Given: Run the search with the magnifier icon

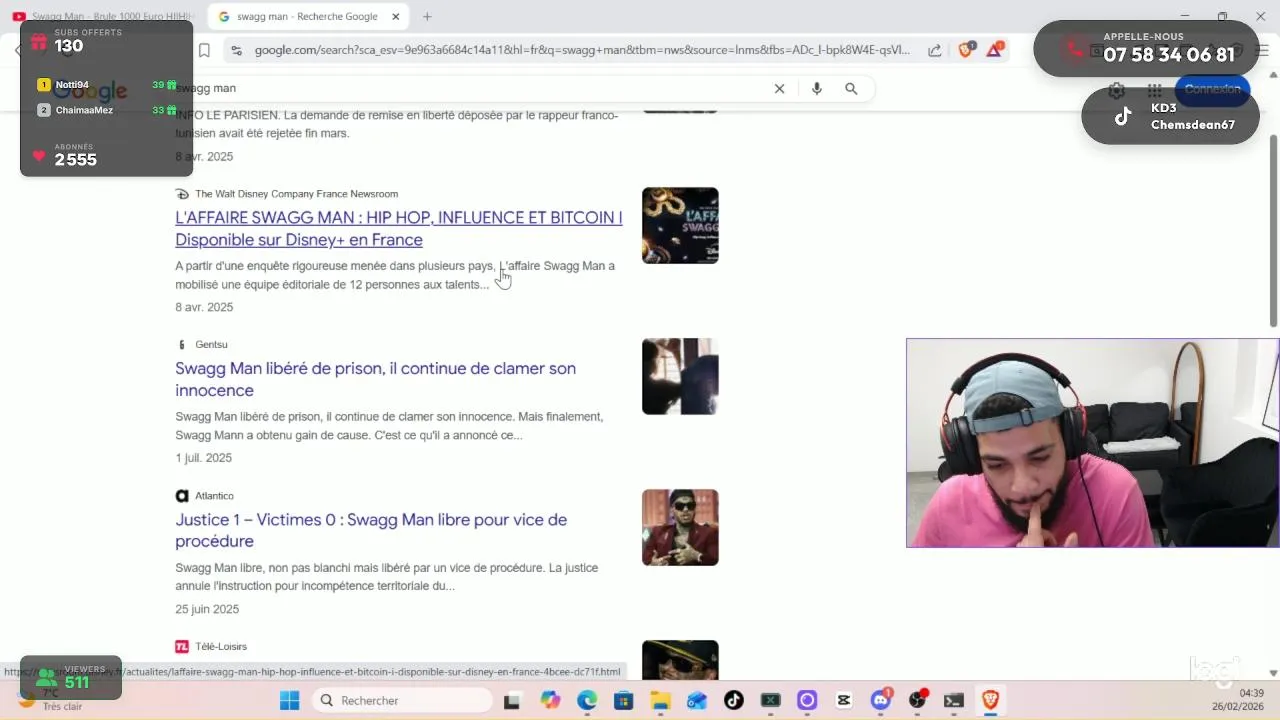Looking at the screenshot, I should point(851,88).
